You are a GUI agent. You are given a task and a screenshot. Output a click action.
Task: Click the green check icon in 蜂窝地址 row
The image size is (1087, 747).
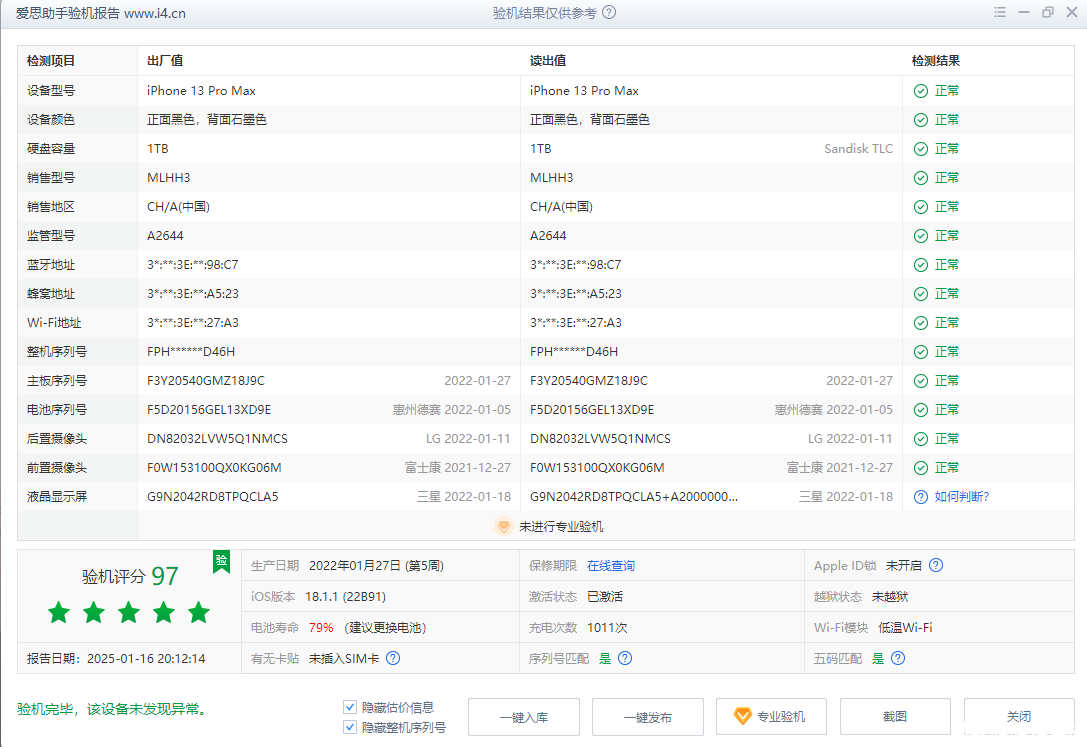(921, 295)
